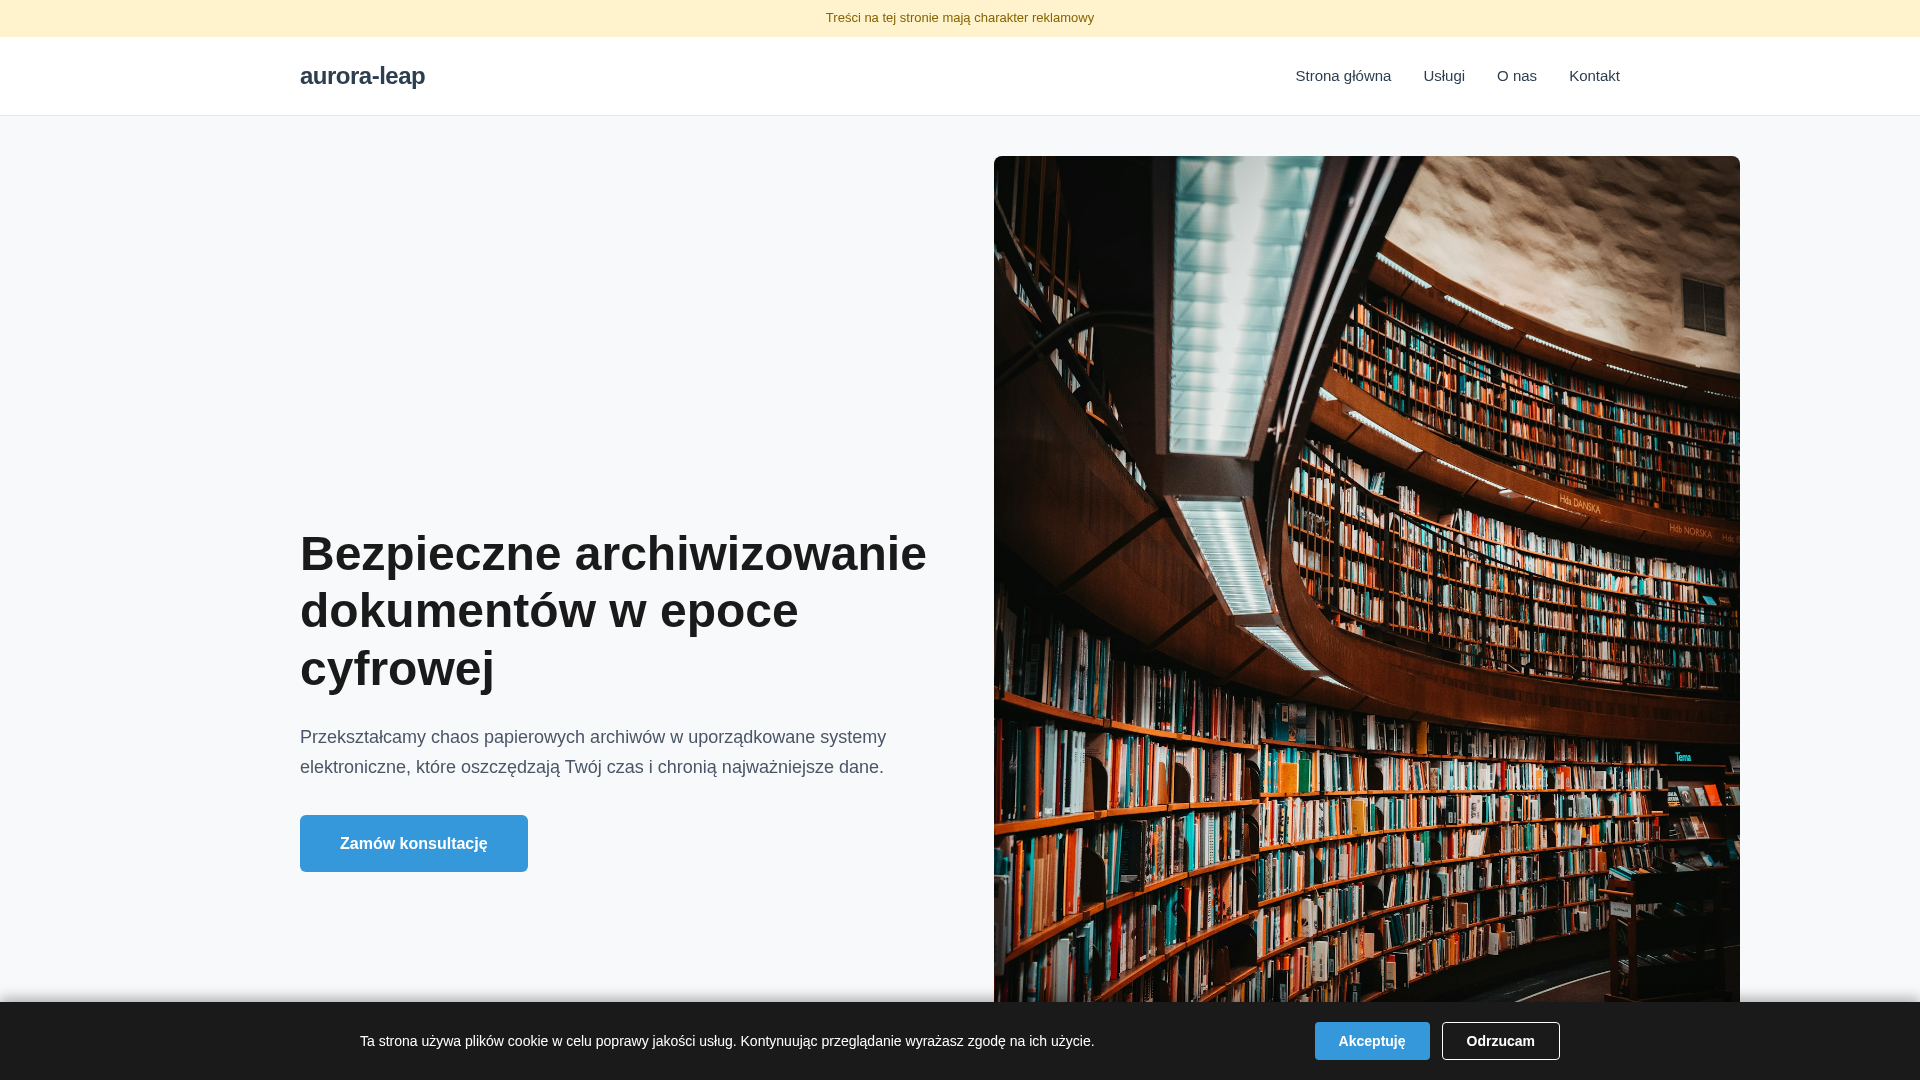Select Kontakt in the navigation
1920x1080 pixels.
[x=1594, y=76]
